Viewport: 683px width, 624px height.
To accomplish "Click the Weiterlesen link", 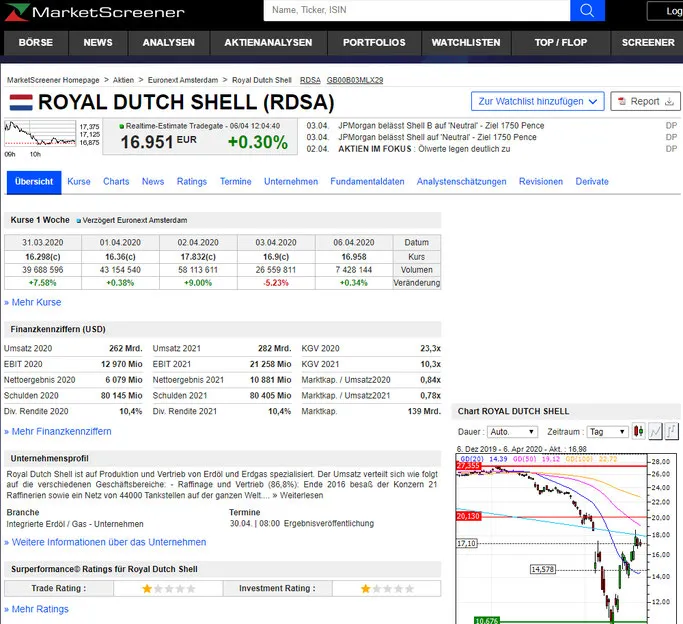I will click(x=301, y=496).
